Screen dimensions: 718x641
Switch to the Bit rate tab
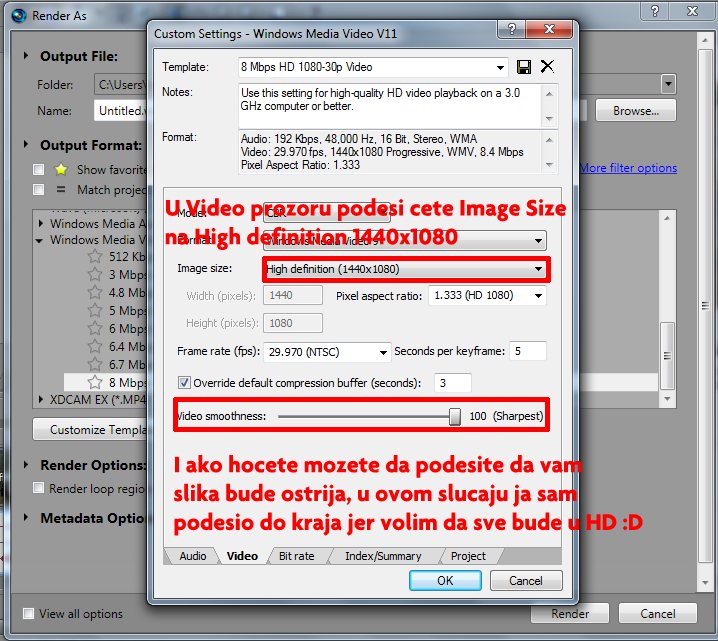(296, 556)
